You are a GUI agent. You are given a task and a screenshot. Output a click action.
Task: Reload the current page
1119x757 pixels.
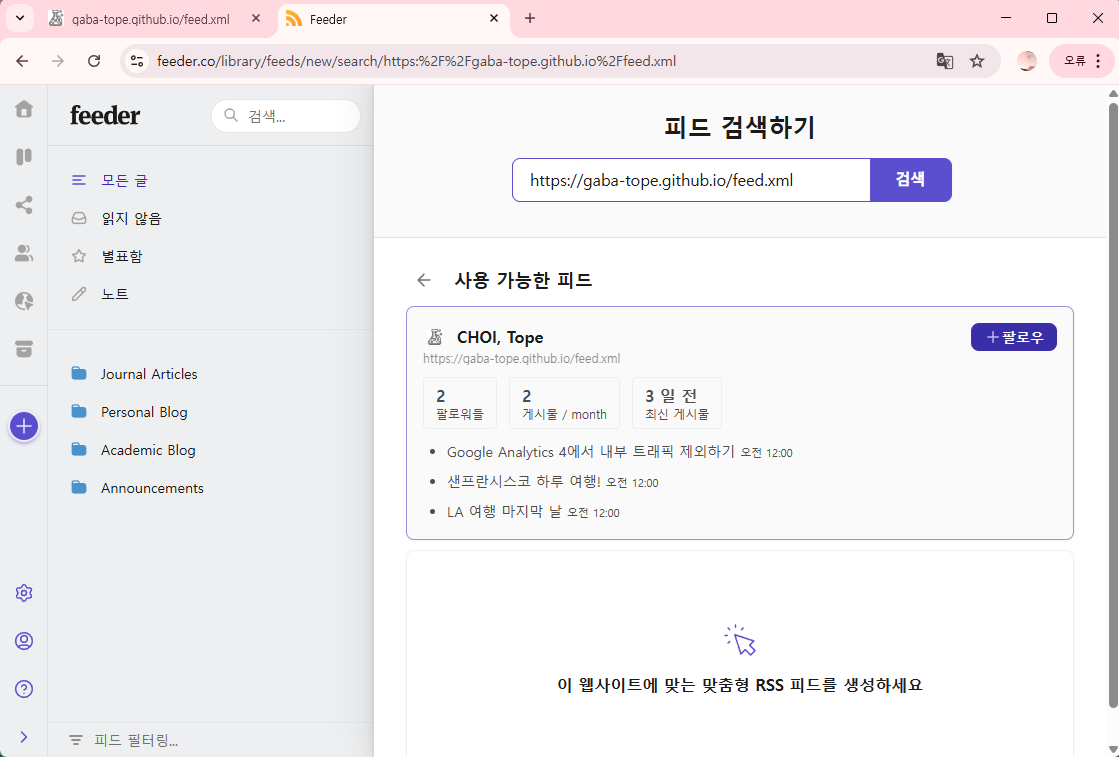[x=93, y=61]
